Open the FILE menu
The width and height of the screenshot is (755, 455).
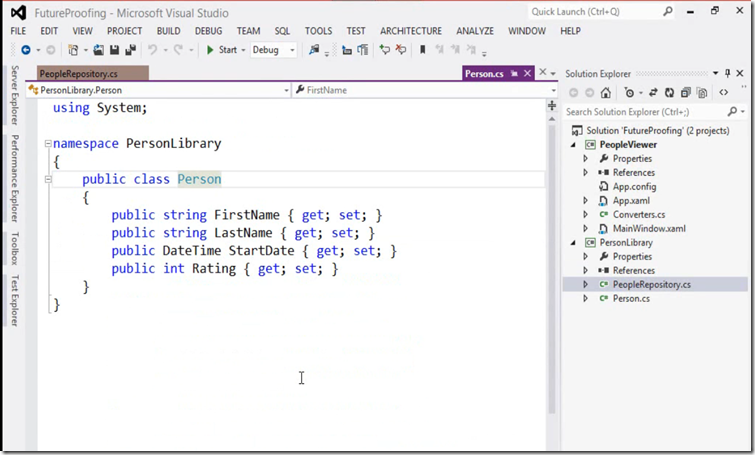click(x=18, y=31)
